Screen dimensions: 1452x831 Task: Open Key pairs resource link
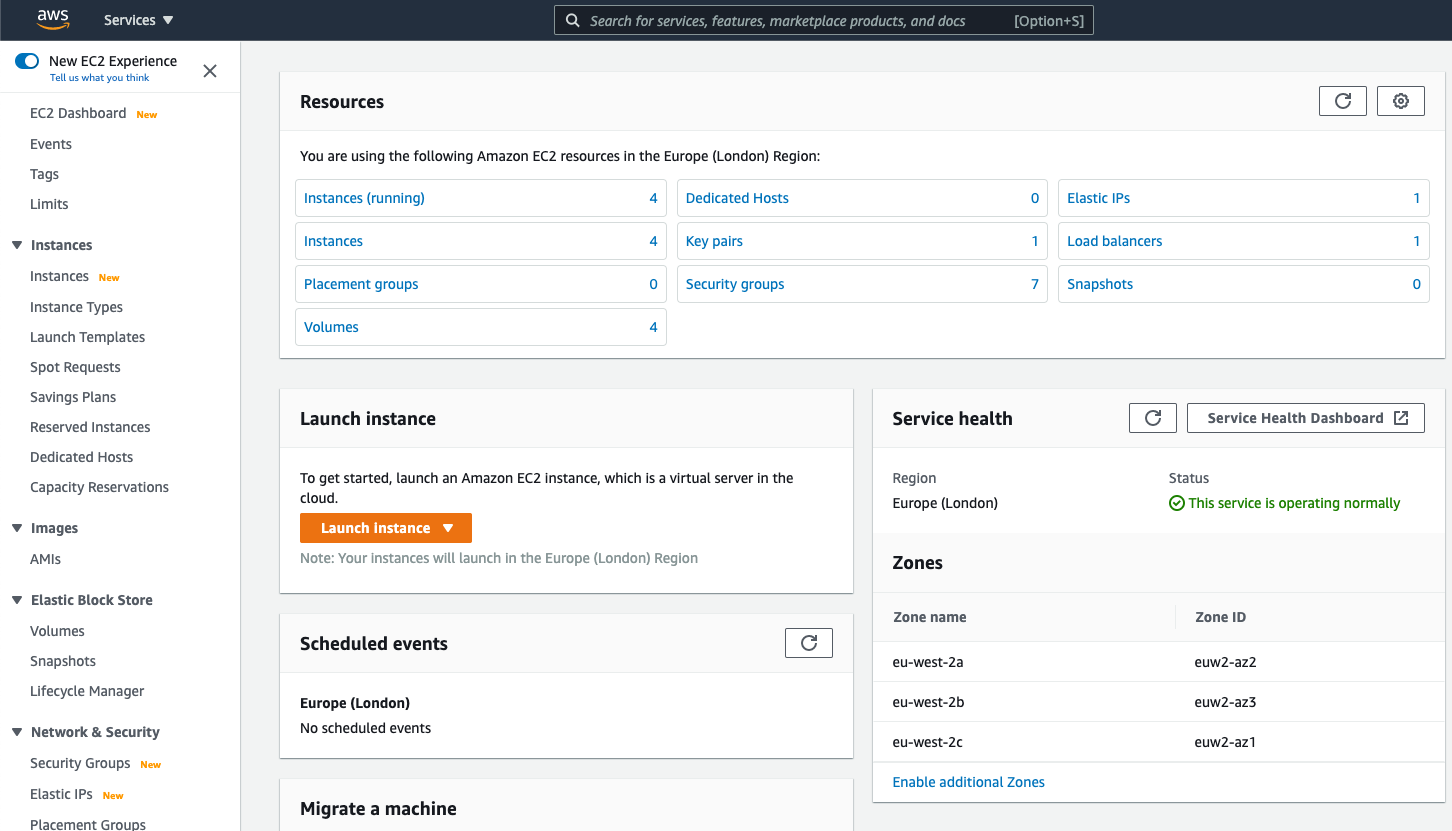pyautogui.click(x=714, y=241)
